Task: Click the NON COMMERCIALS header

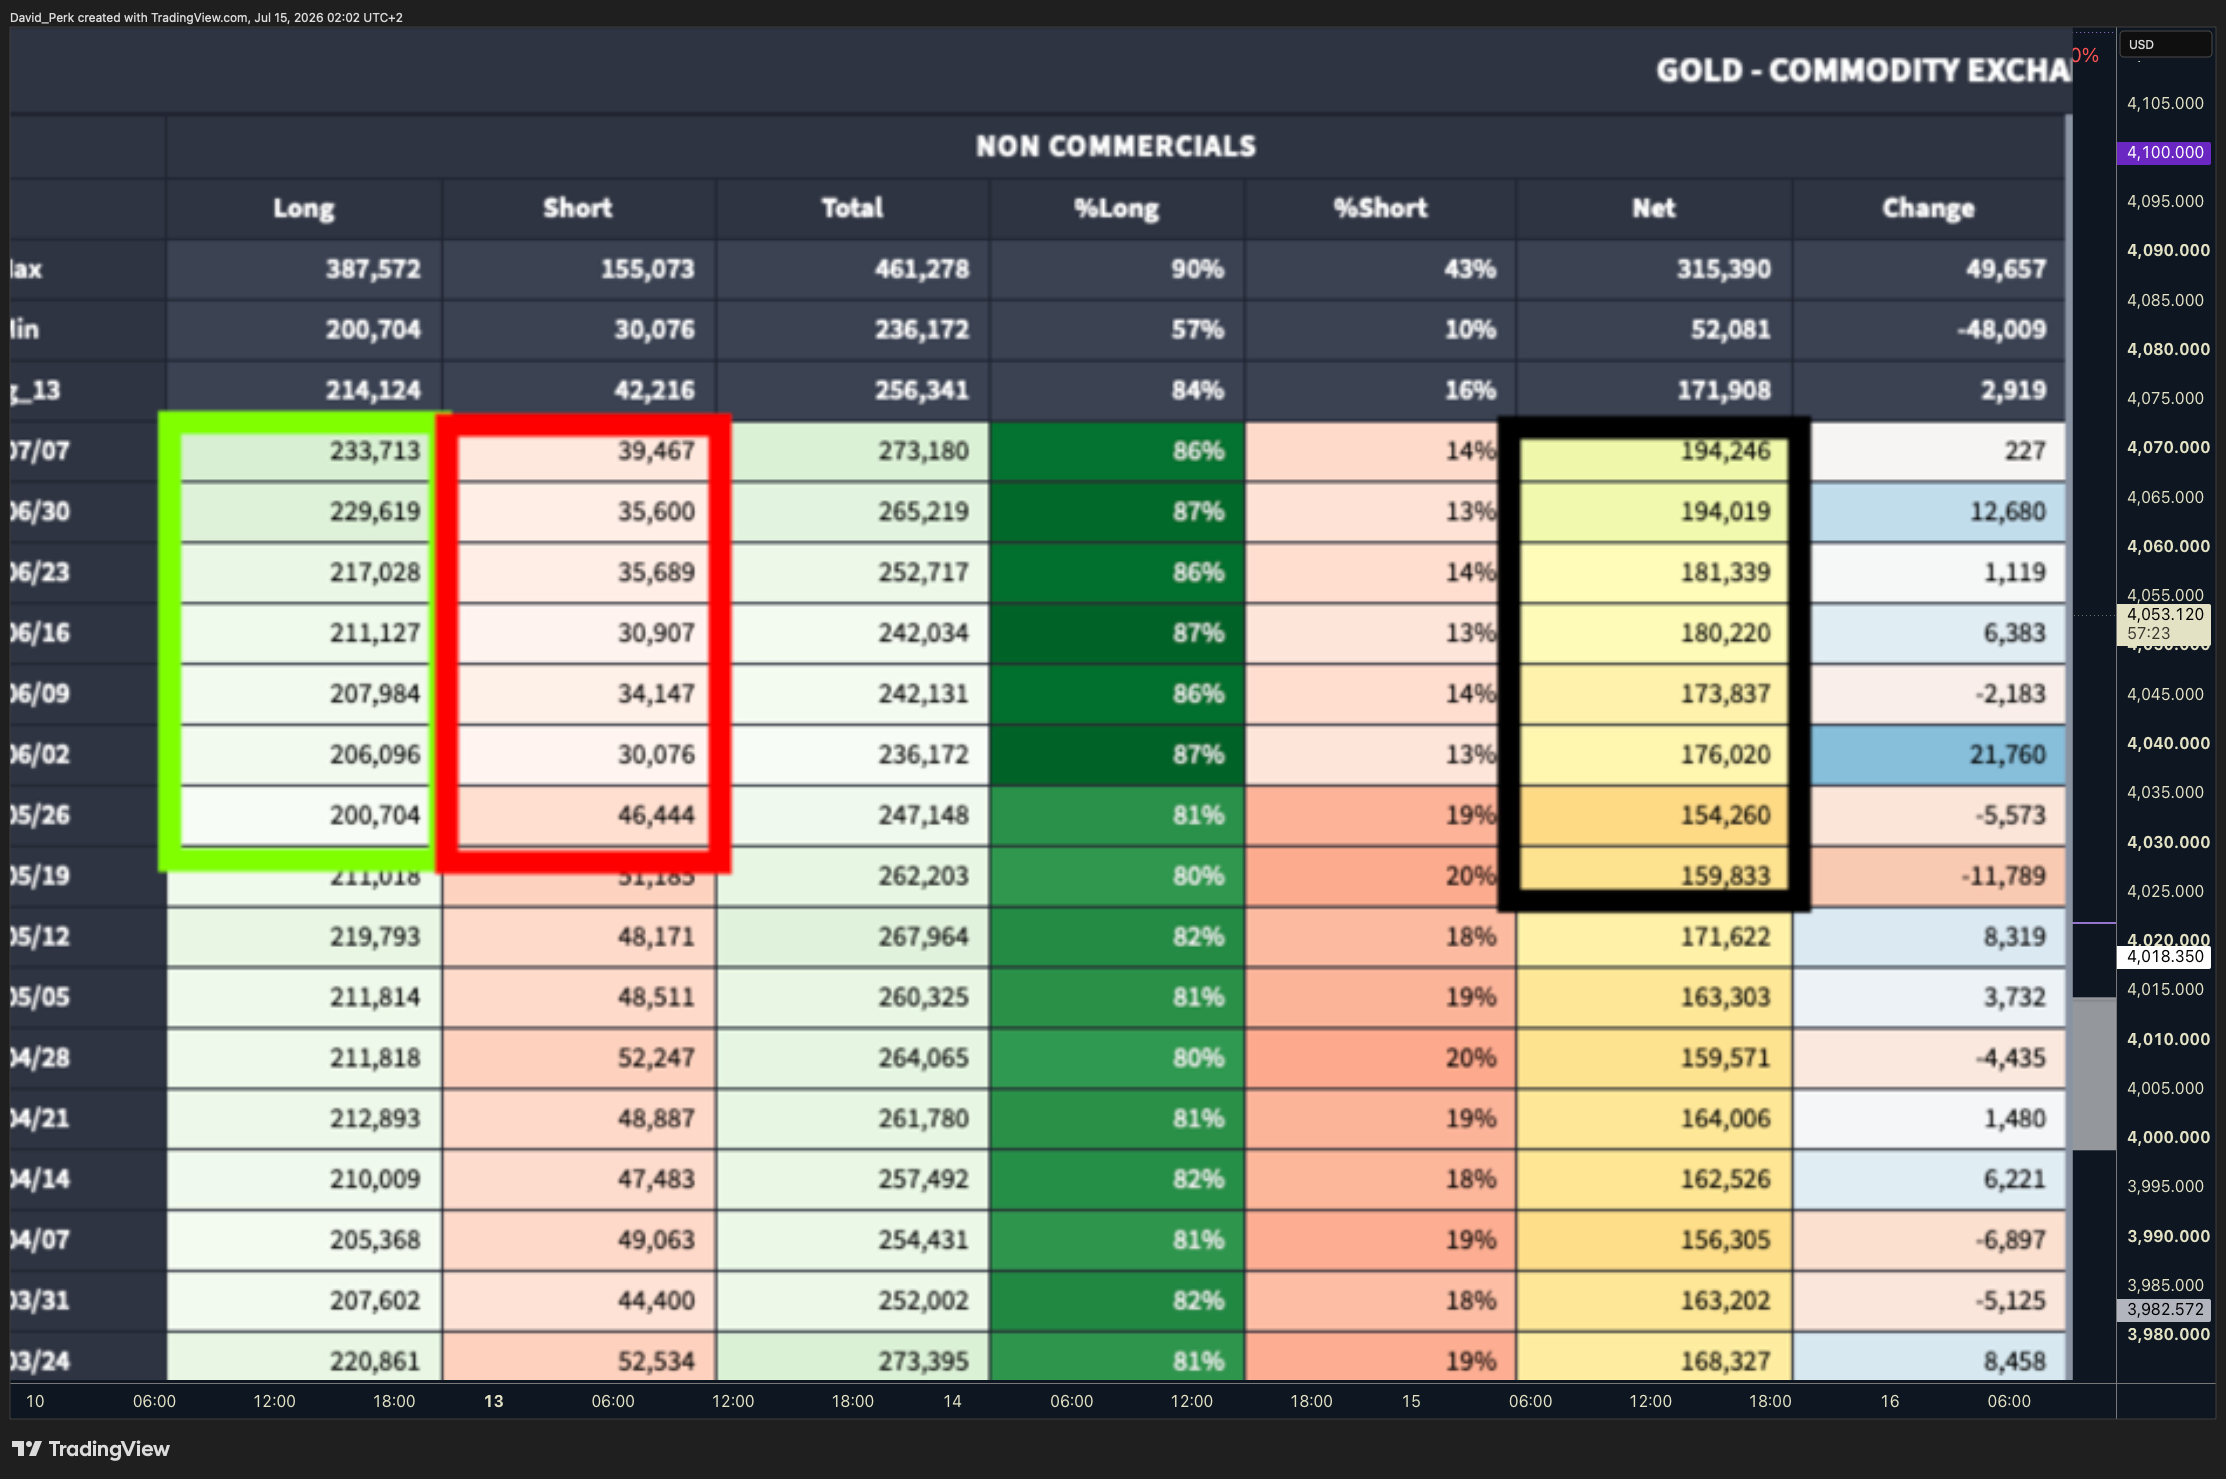Action: tap(1116, 146)
